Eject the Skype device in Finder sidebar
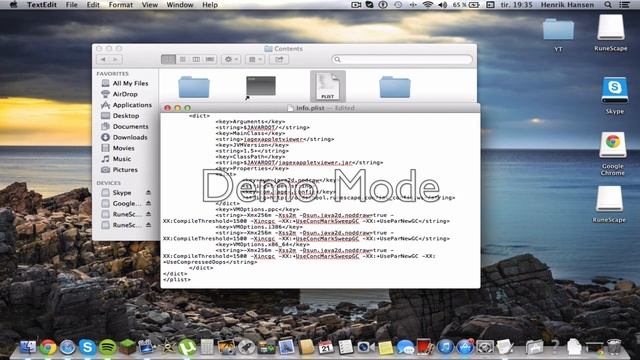 (x=149, y=192)
